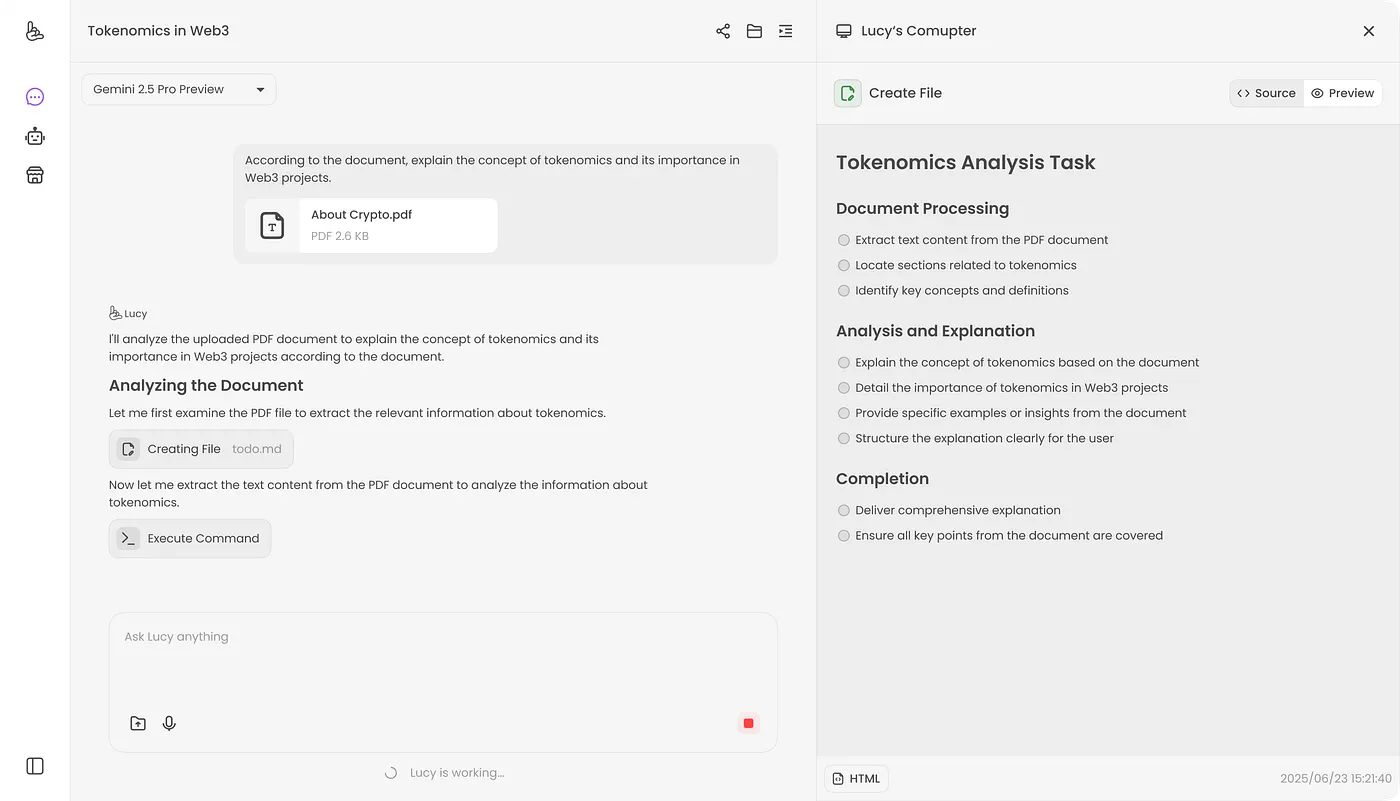1400x801 pixels.
Task: Click the Lucy sender name label
Action: (x=135, y=313)
